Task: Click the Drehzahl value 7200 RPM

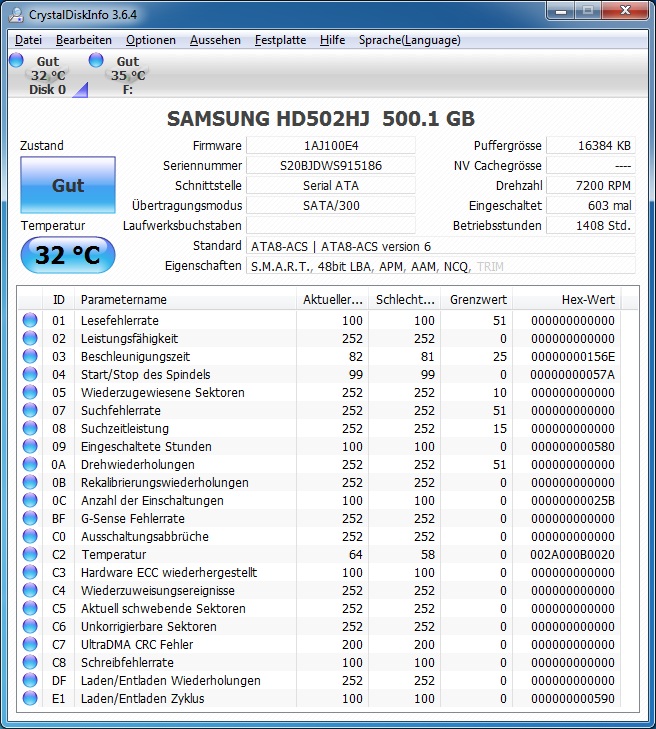Action: [x=591, y=186]
